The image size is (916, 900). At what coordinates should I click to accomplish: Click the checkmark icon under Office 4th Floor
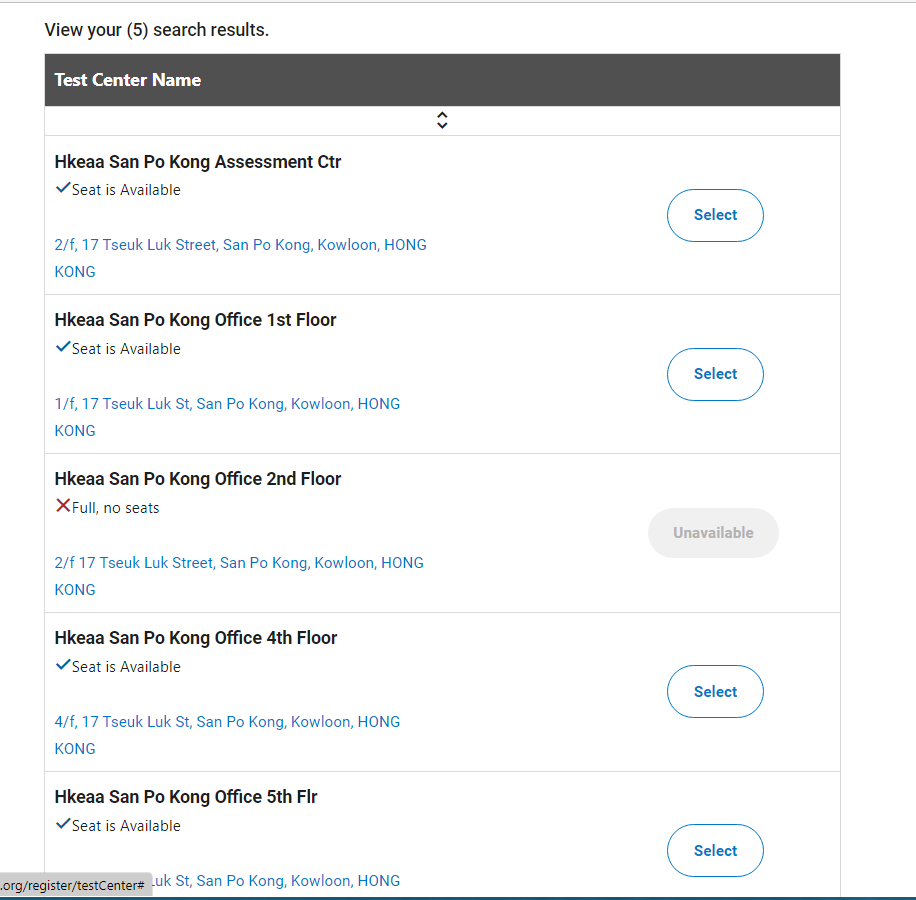click(x=63, y=665)
